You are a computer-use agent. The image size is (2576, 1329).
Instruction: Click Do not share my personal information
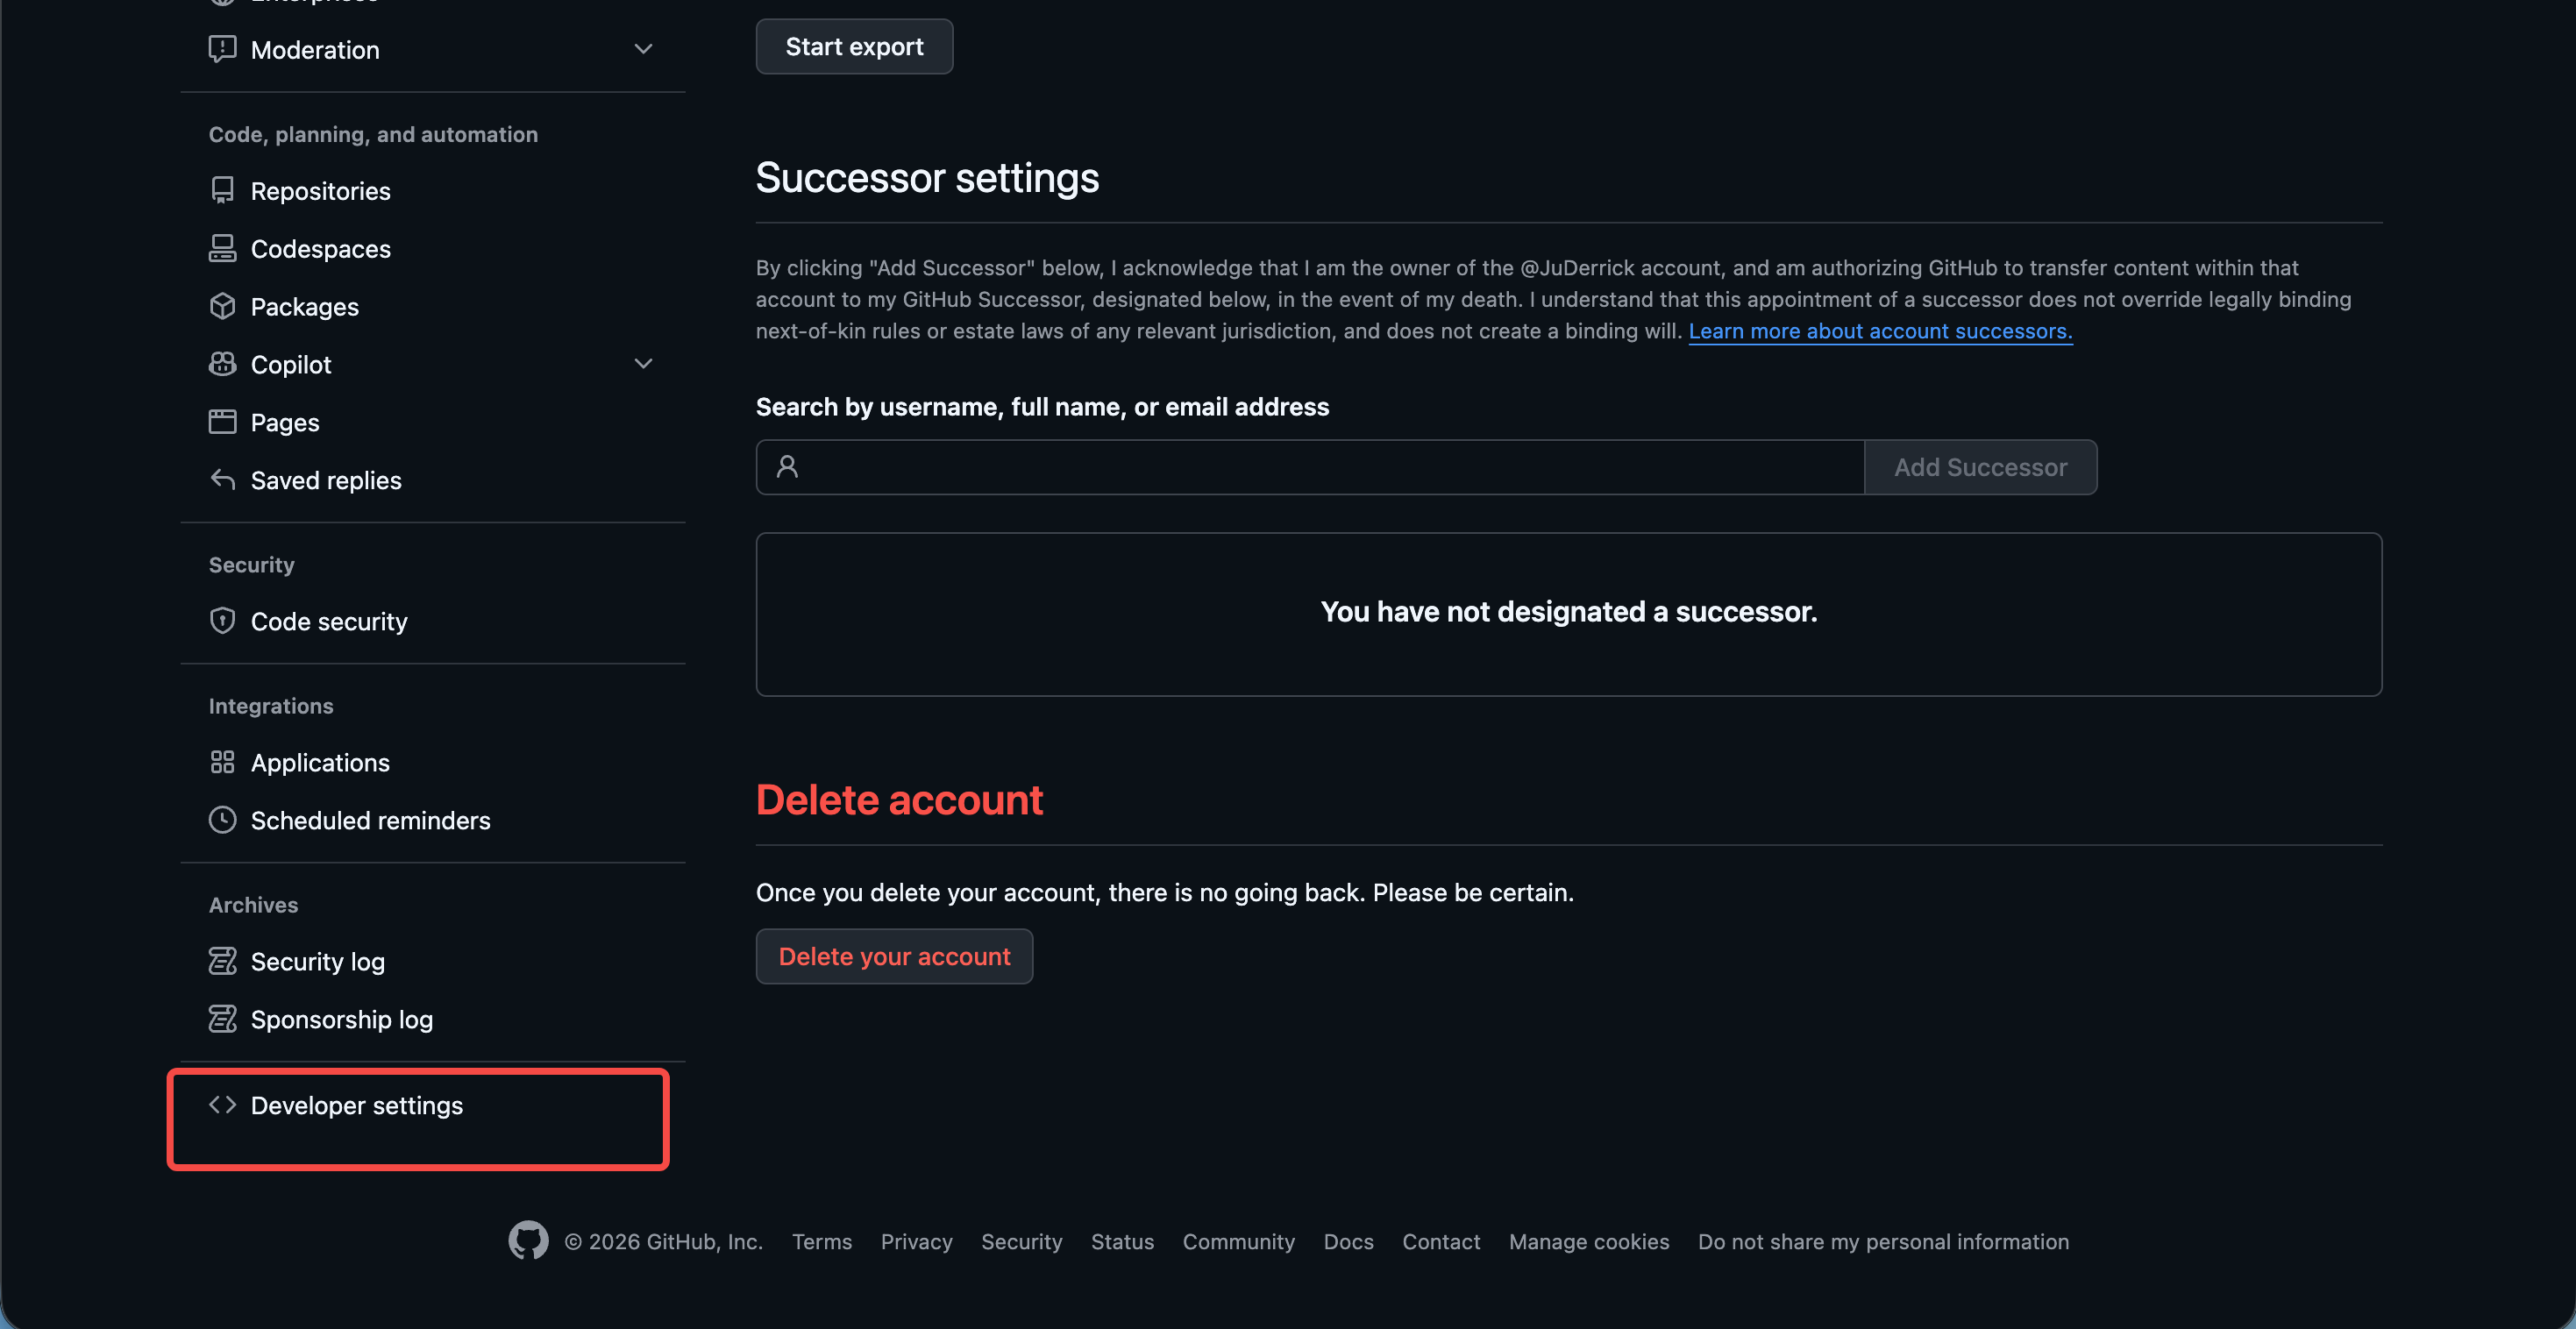(x=1883, y=1241)
